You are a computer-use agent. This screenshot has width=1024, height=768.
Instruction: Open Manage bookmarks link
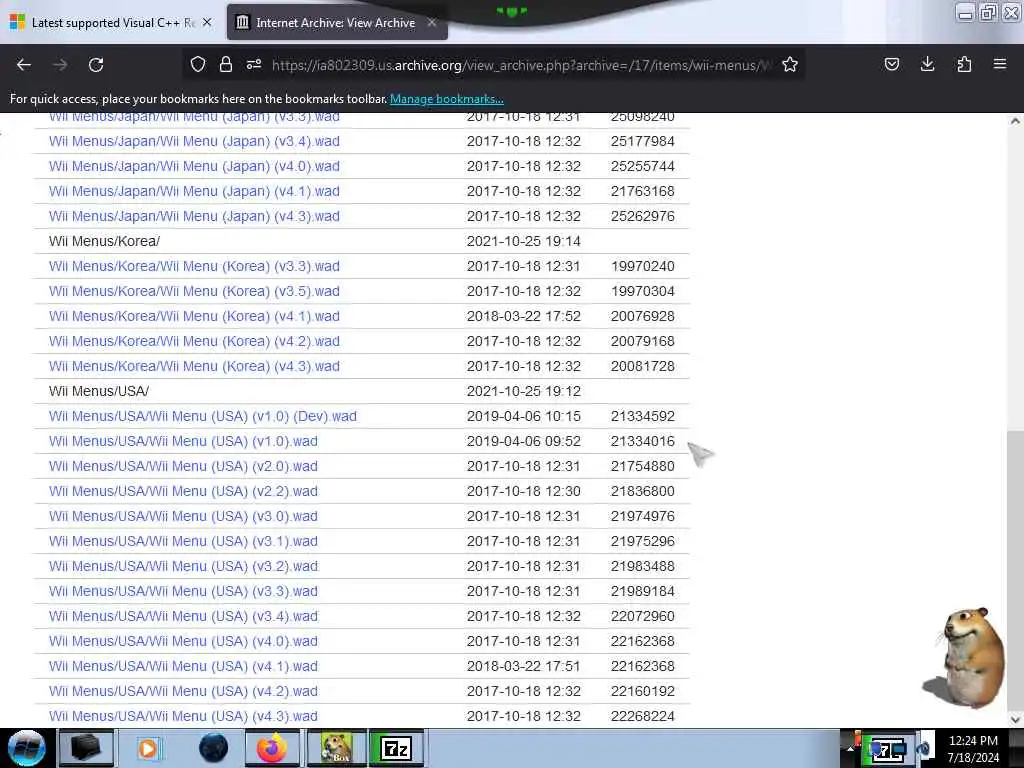coord(447,99)
